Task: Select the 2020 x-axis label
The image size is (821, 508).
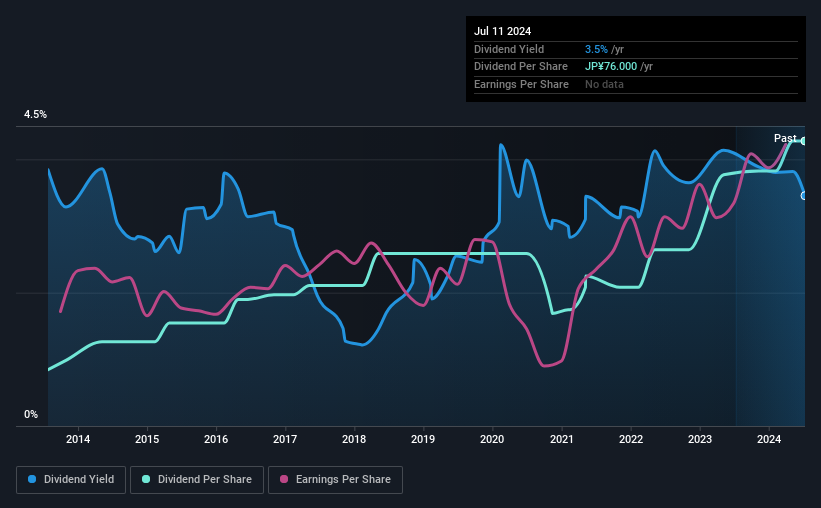Action: coord(492,439)
